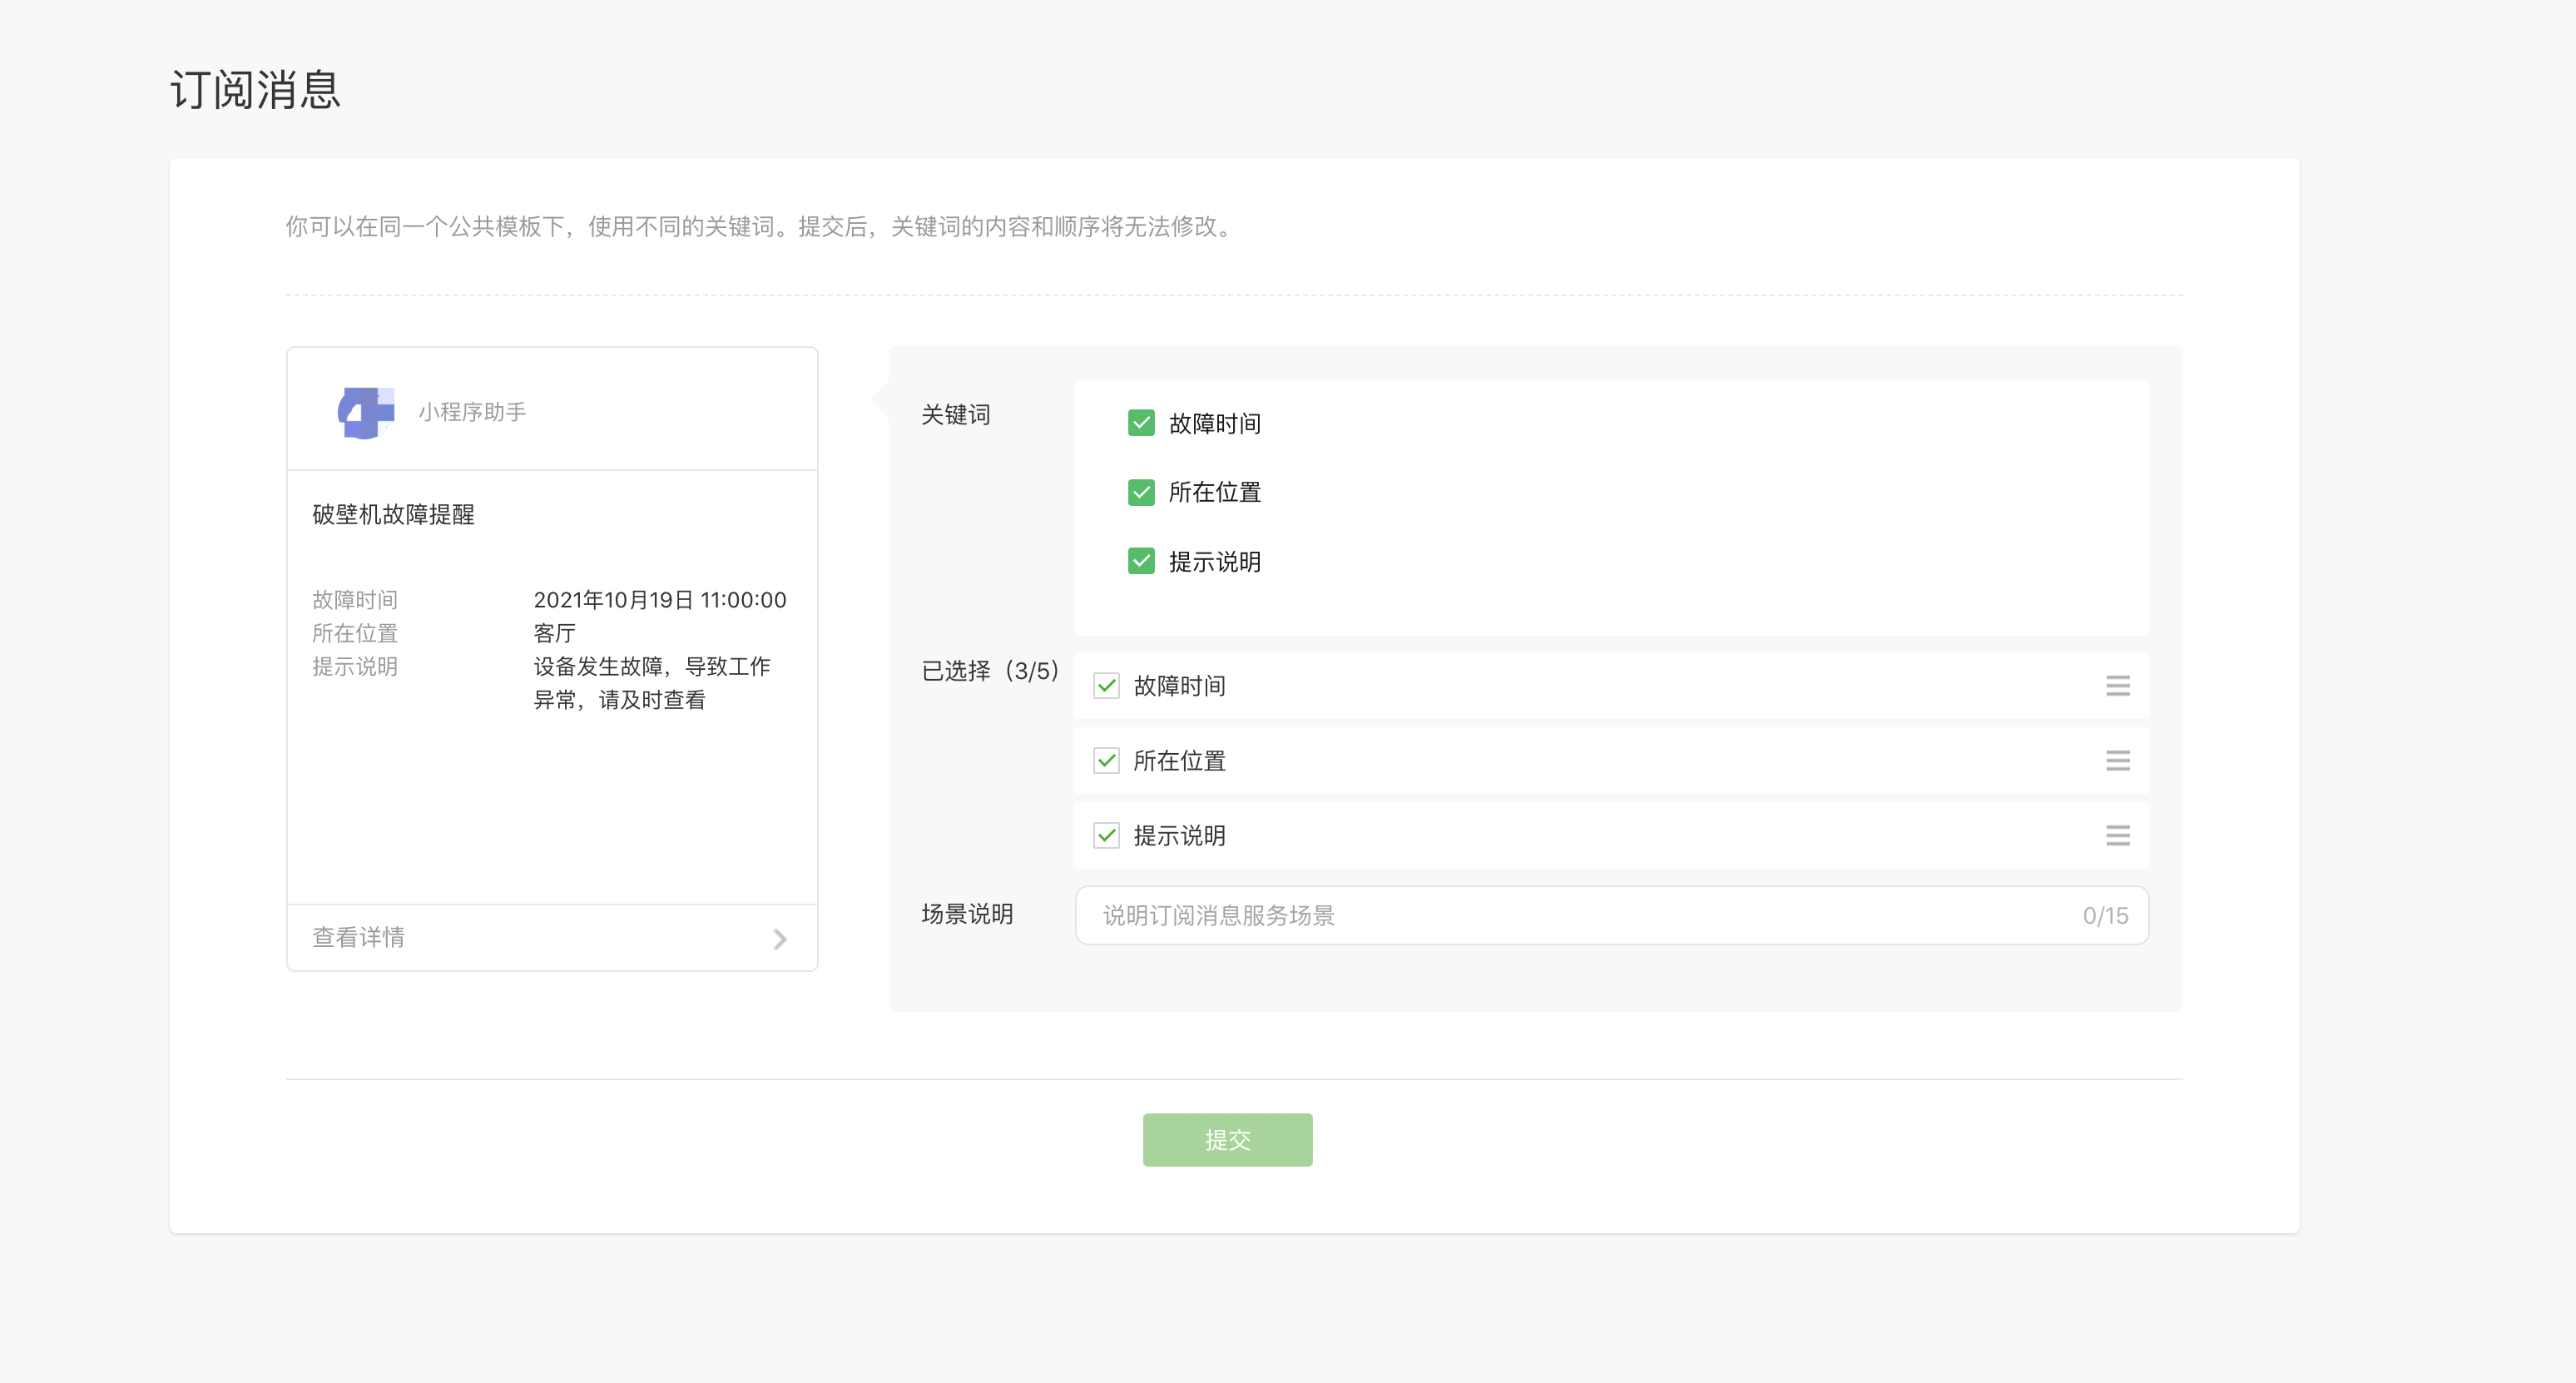Image resolution: width=2576 pixels, height=1383 pixels.
Task: Click the 订阅消息 page heading
Action: tap(256, 90)
